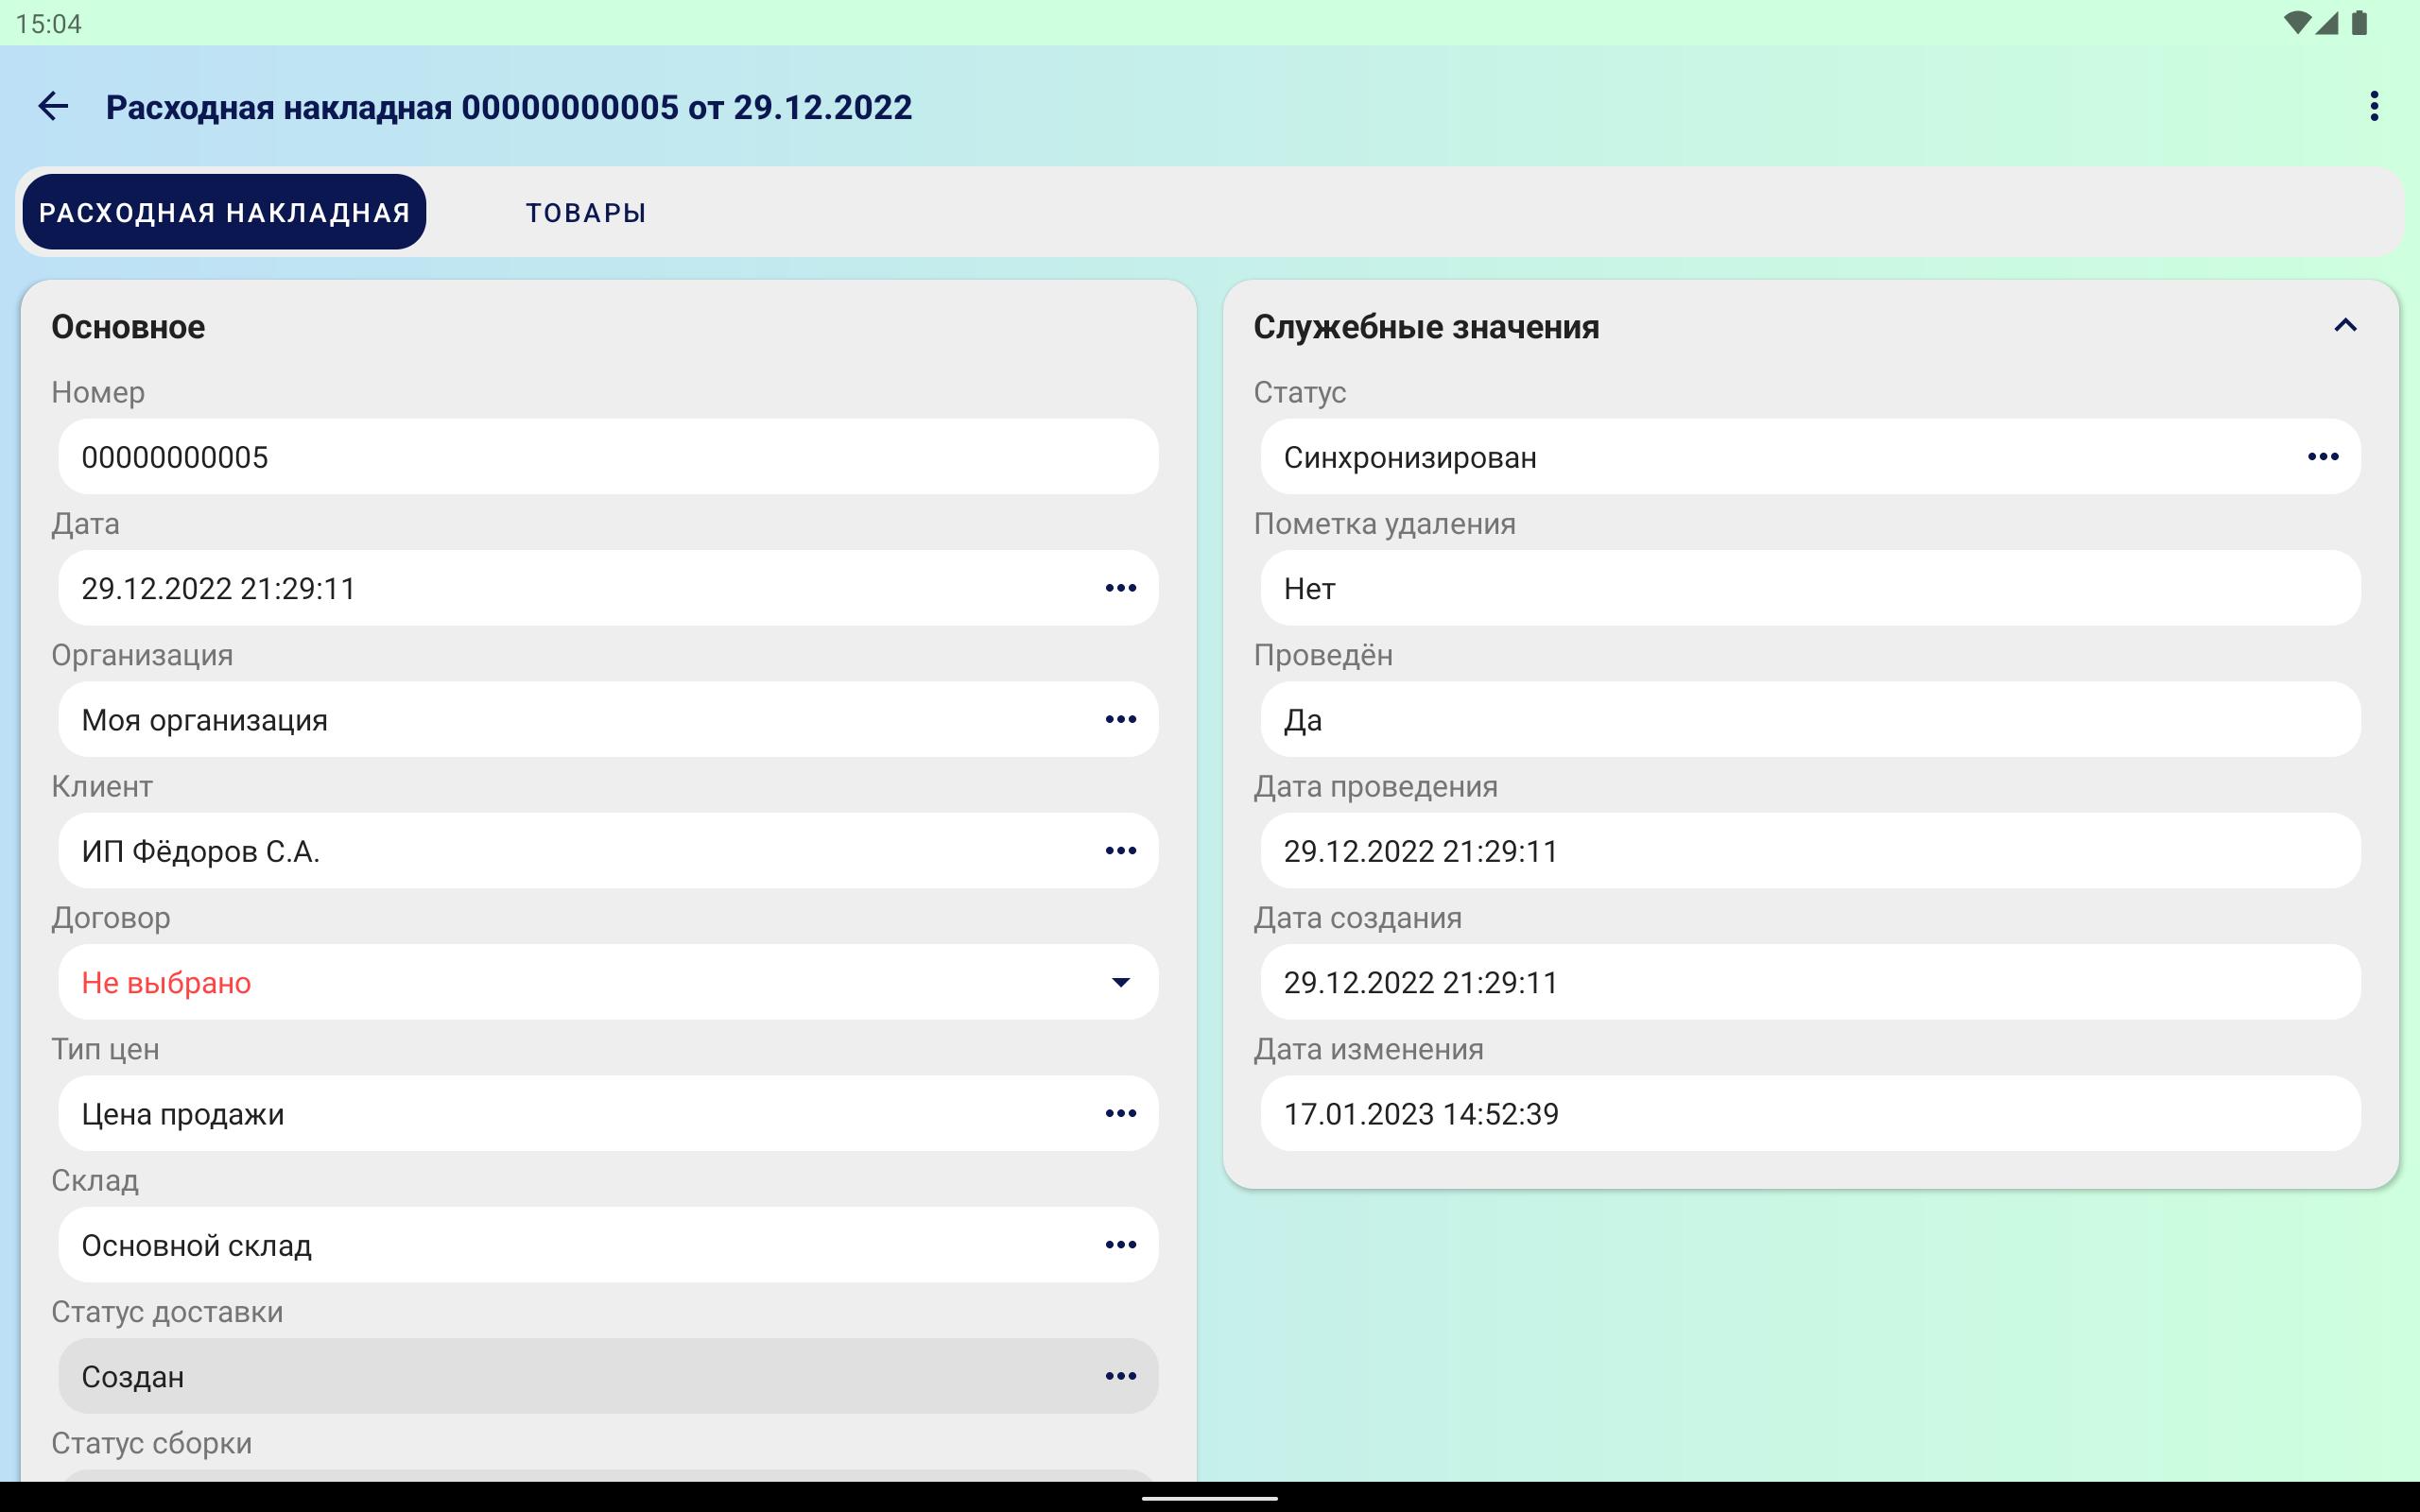
Task: Open the three-dot overflow menu
Action: pyautogui.click(x=2373, y=106)
